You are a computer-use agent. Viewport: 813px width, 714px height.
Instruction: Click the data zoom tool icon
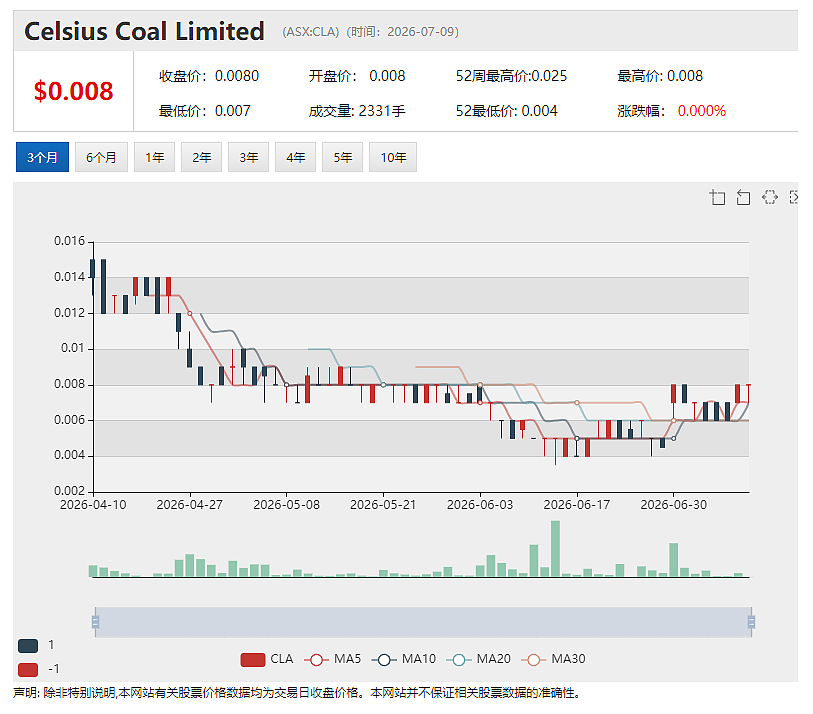[718, 198]
